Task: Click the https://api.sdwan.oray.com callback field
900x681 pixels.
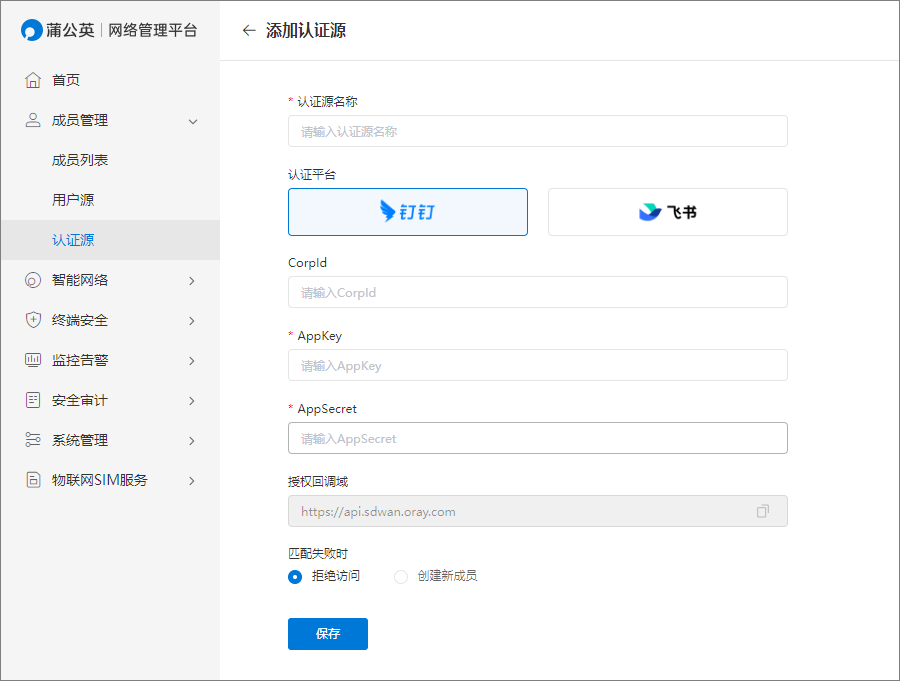Action: pos(537,511)
